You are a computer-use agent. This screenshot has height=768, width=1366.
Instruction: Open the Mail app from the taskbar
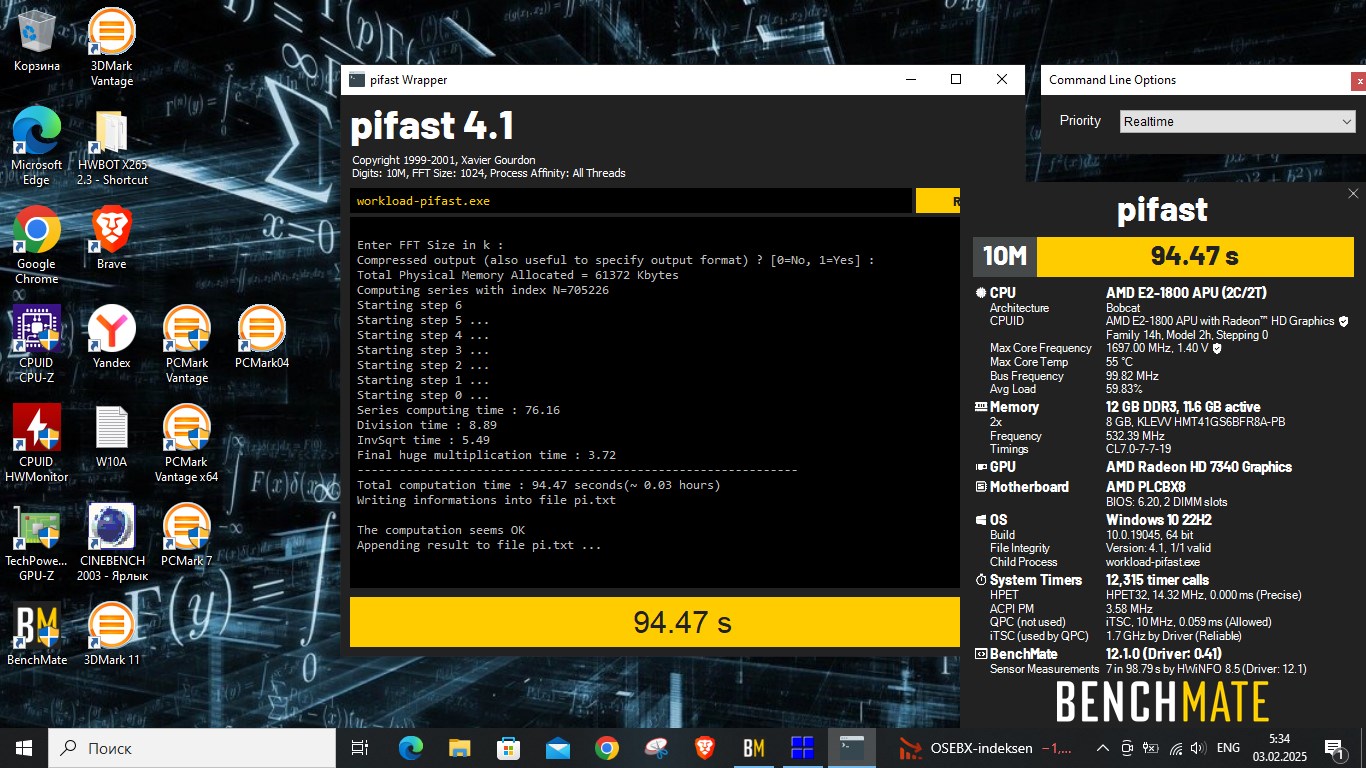tap(557, 747)
